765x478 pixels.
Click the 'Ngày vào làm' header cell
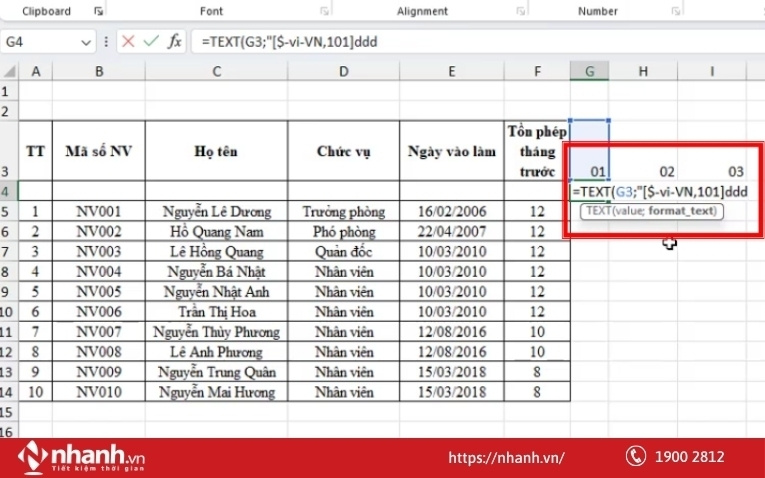452,151
